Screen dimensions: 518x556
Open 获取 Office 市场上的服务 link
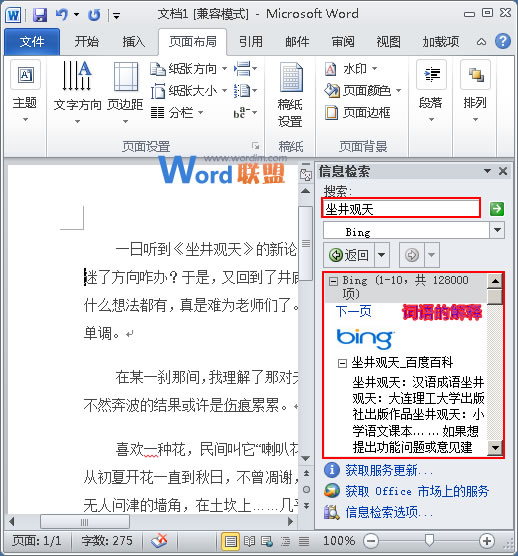tap(417, 491)
